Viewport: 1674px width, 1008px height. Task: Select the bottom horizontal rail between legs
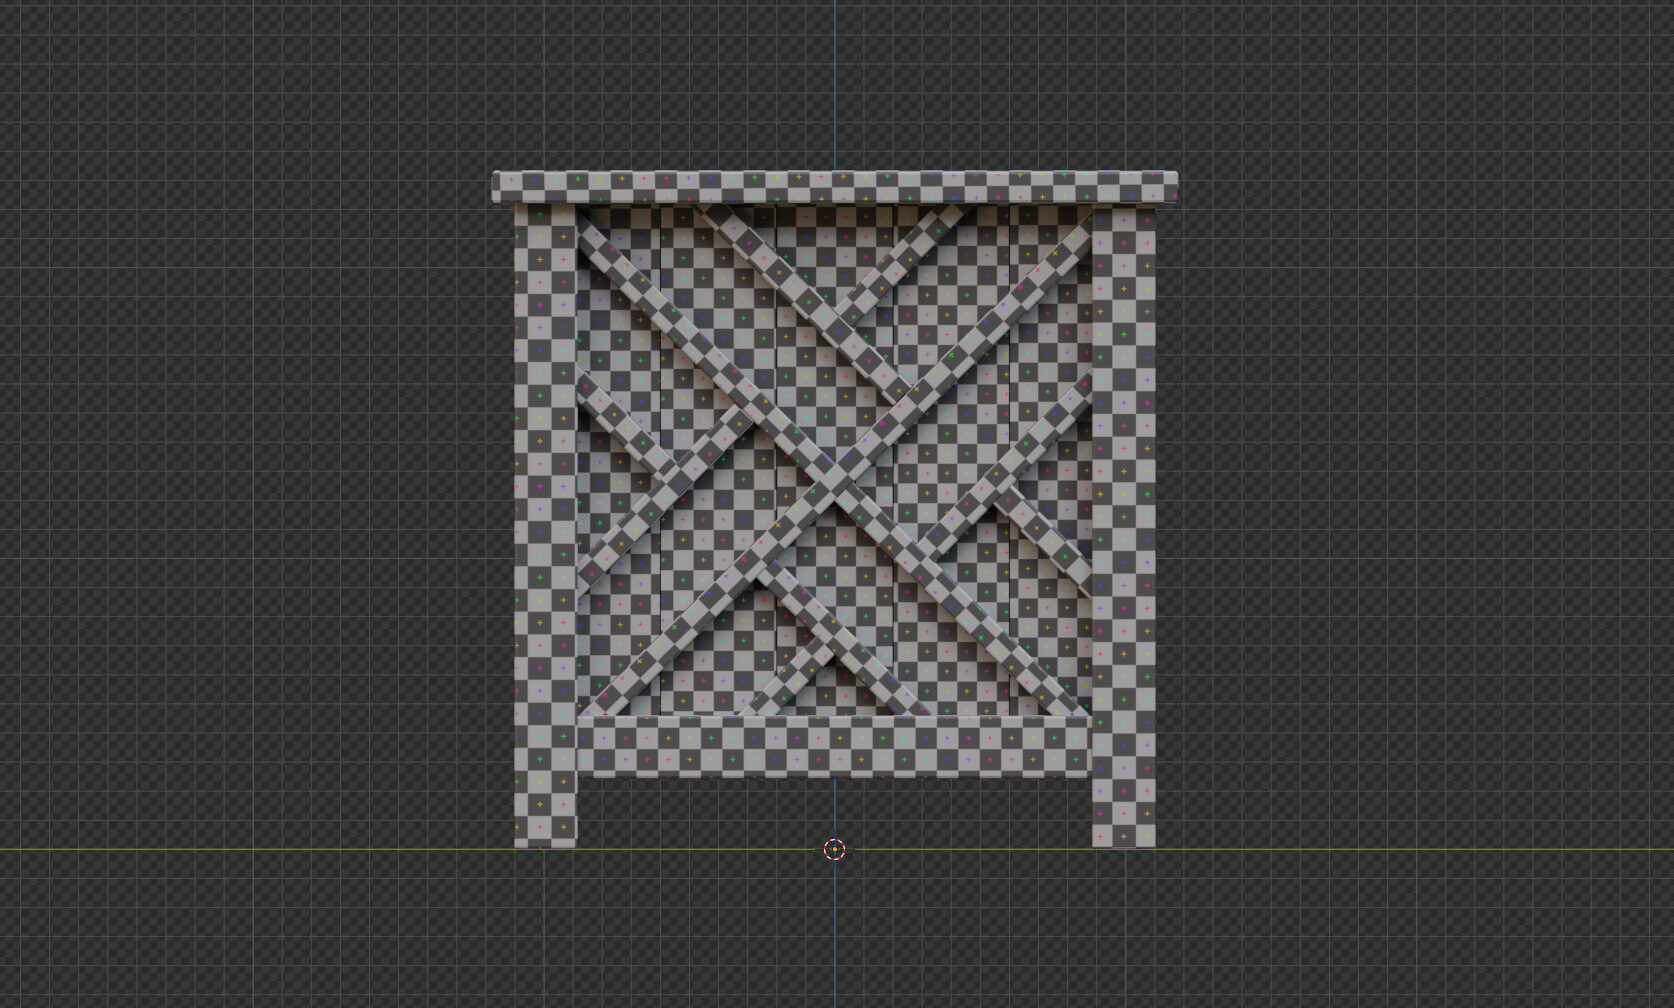pos(834,746)
